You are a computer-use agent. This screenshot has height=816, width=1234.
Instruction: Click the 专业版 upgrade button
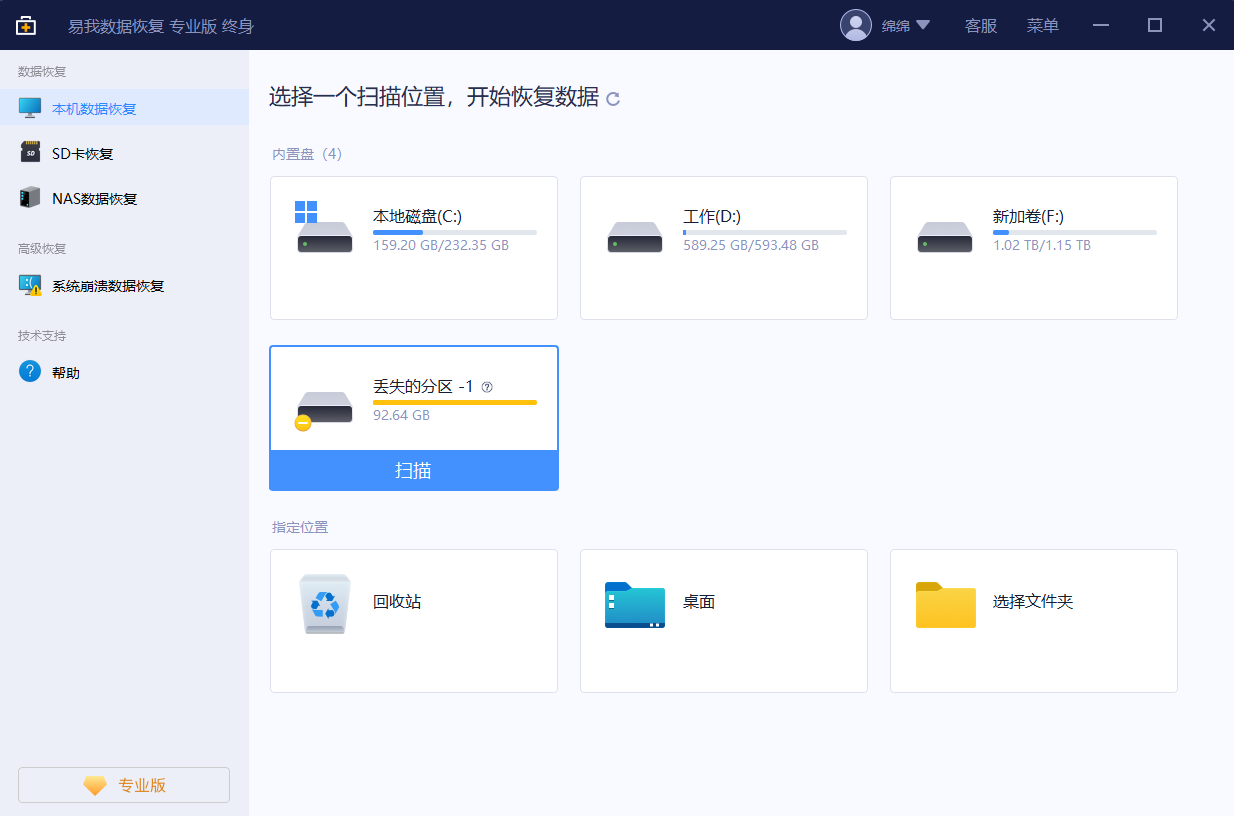(x=124, y=785)
